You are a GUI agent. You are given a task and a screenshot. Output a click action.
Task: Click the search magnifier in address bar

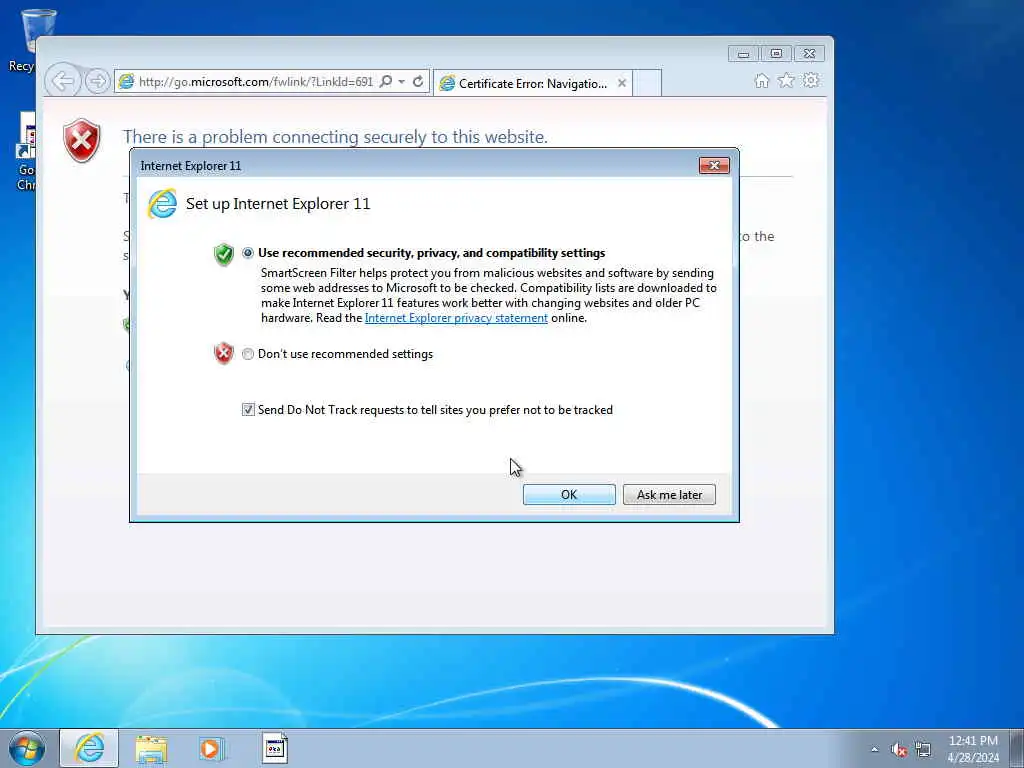pyautogui.click(x=386, y=82)
